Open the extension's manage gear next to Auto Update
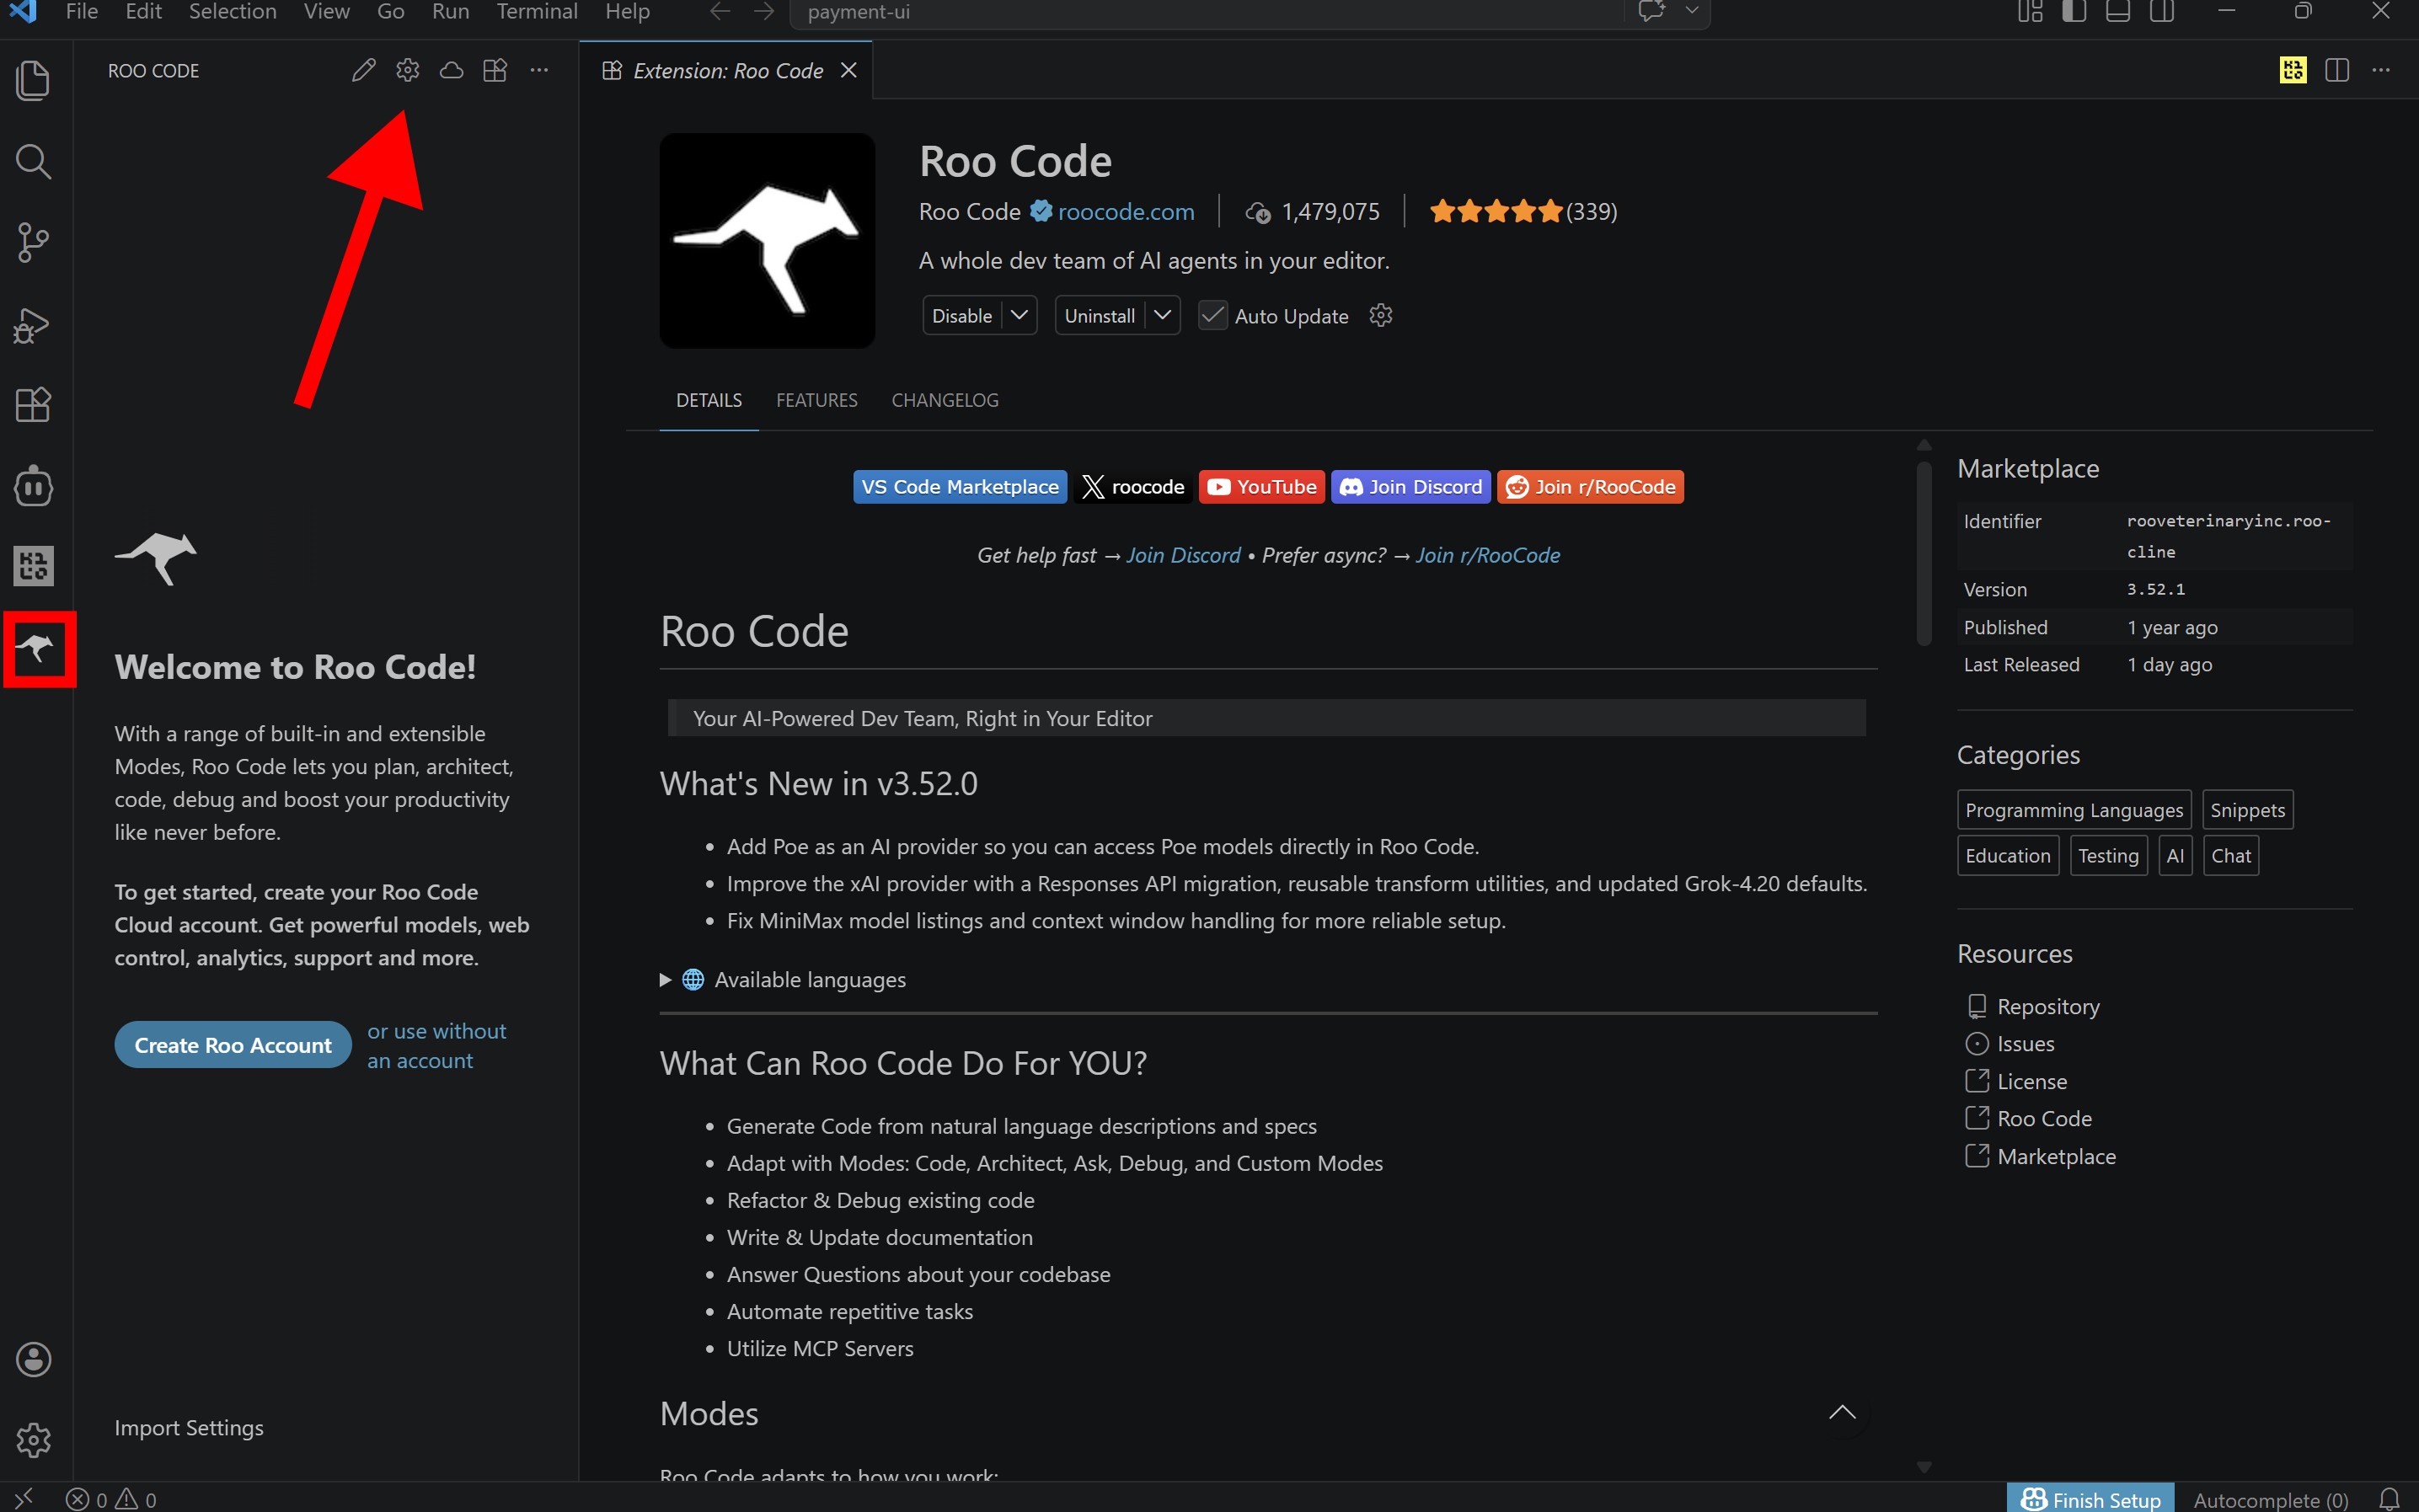Screen dimensions: 2419x1512 click(1380, 316)
